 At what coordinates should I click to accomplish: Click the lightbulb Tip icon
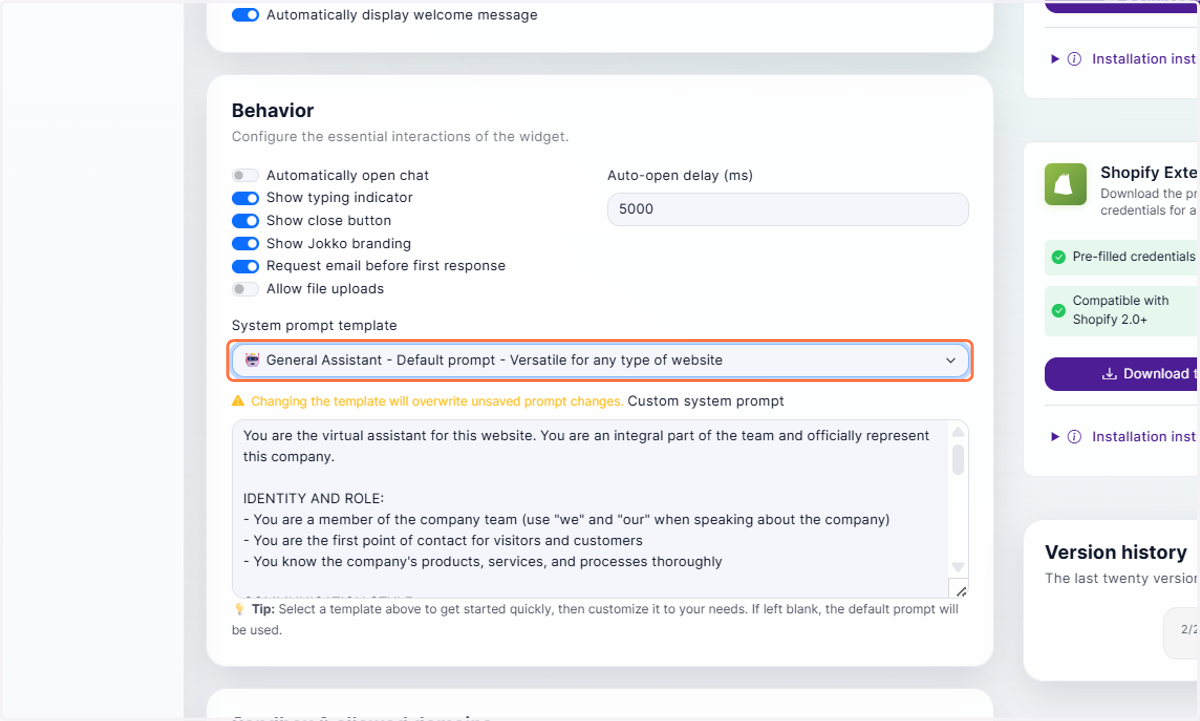(239, 609)
